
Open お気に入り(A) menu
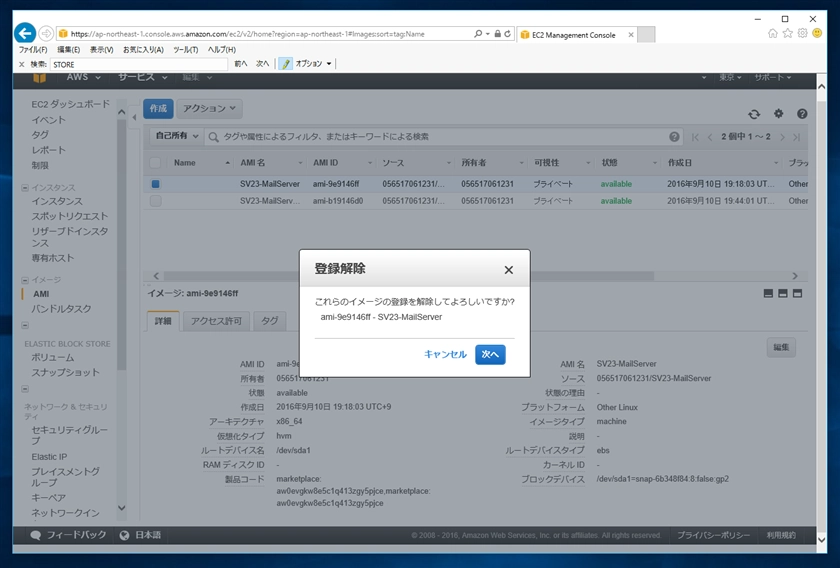[x=143, y=50]
